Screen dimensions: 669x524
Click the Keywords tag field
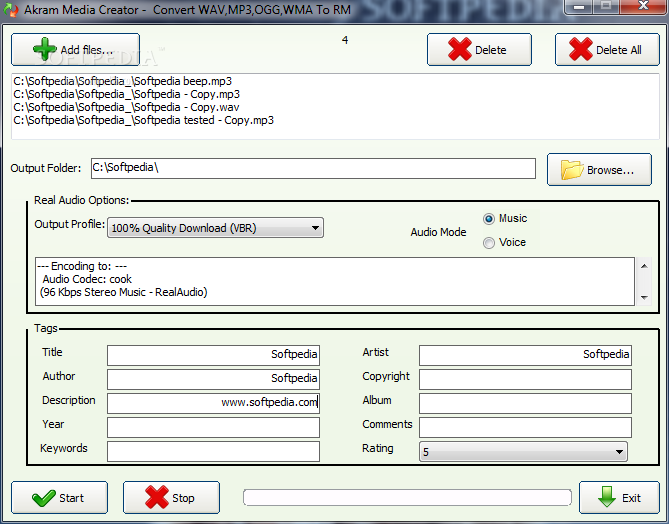213,451
